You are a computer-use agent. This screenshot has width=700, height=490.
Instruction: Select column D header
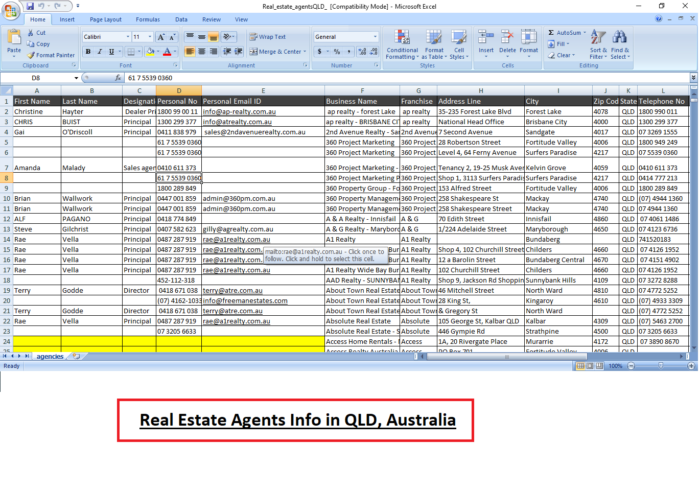[x=179, y=91]
